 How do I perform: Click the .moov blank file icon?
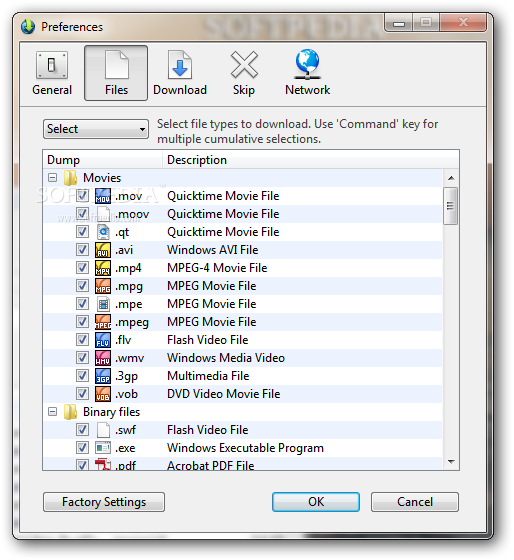click(x=103, y=214)
